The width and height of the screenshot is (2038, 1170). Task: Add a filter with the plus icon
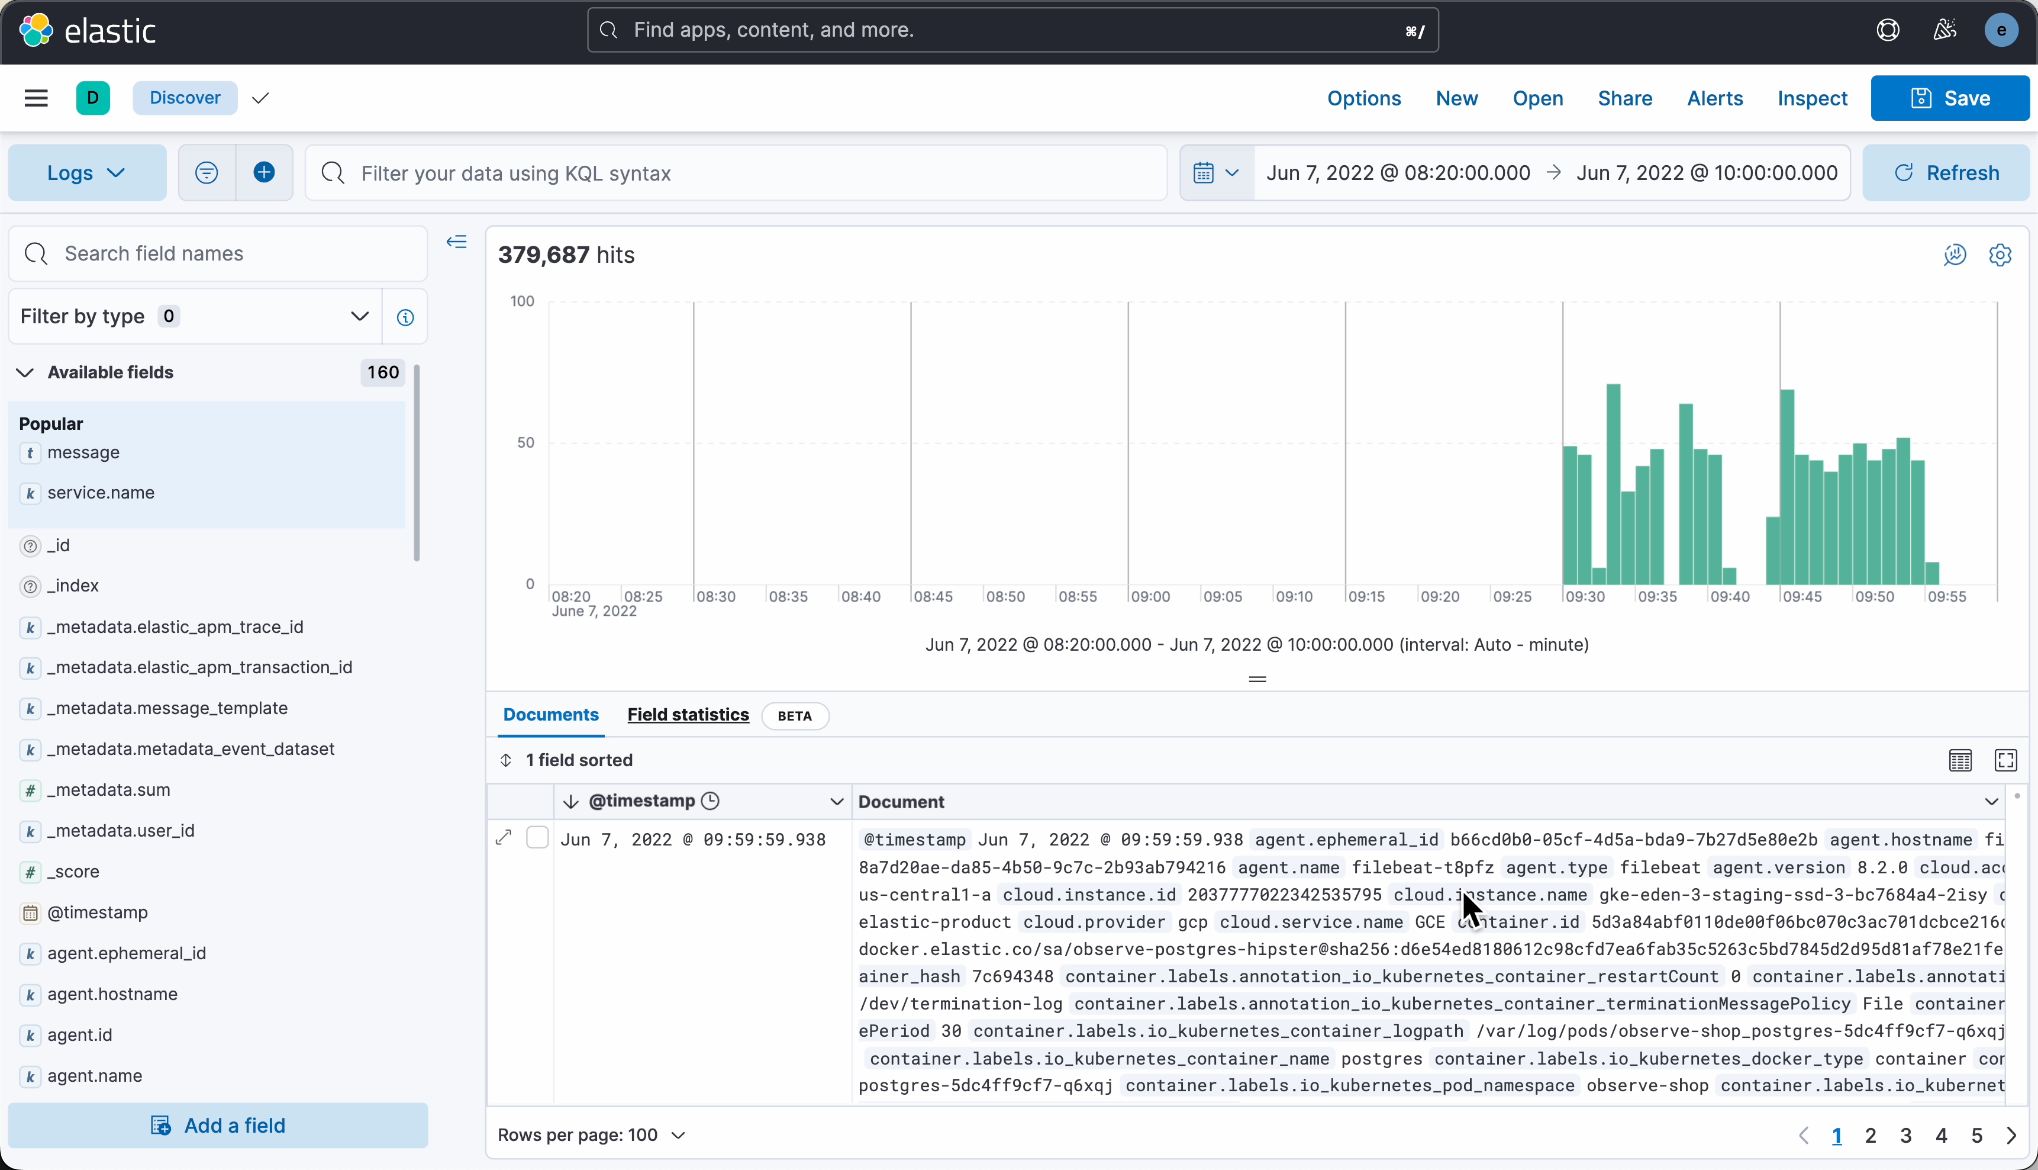[264, 173]
